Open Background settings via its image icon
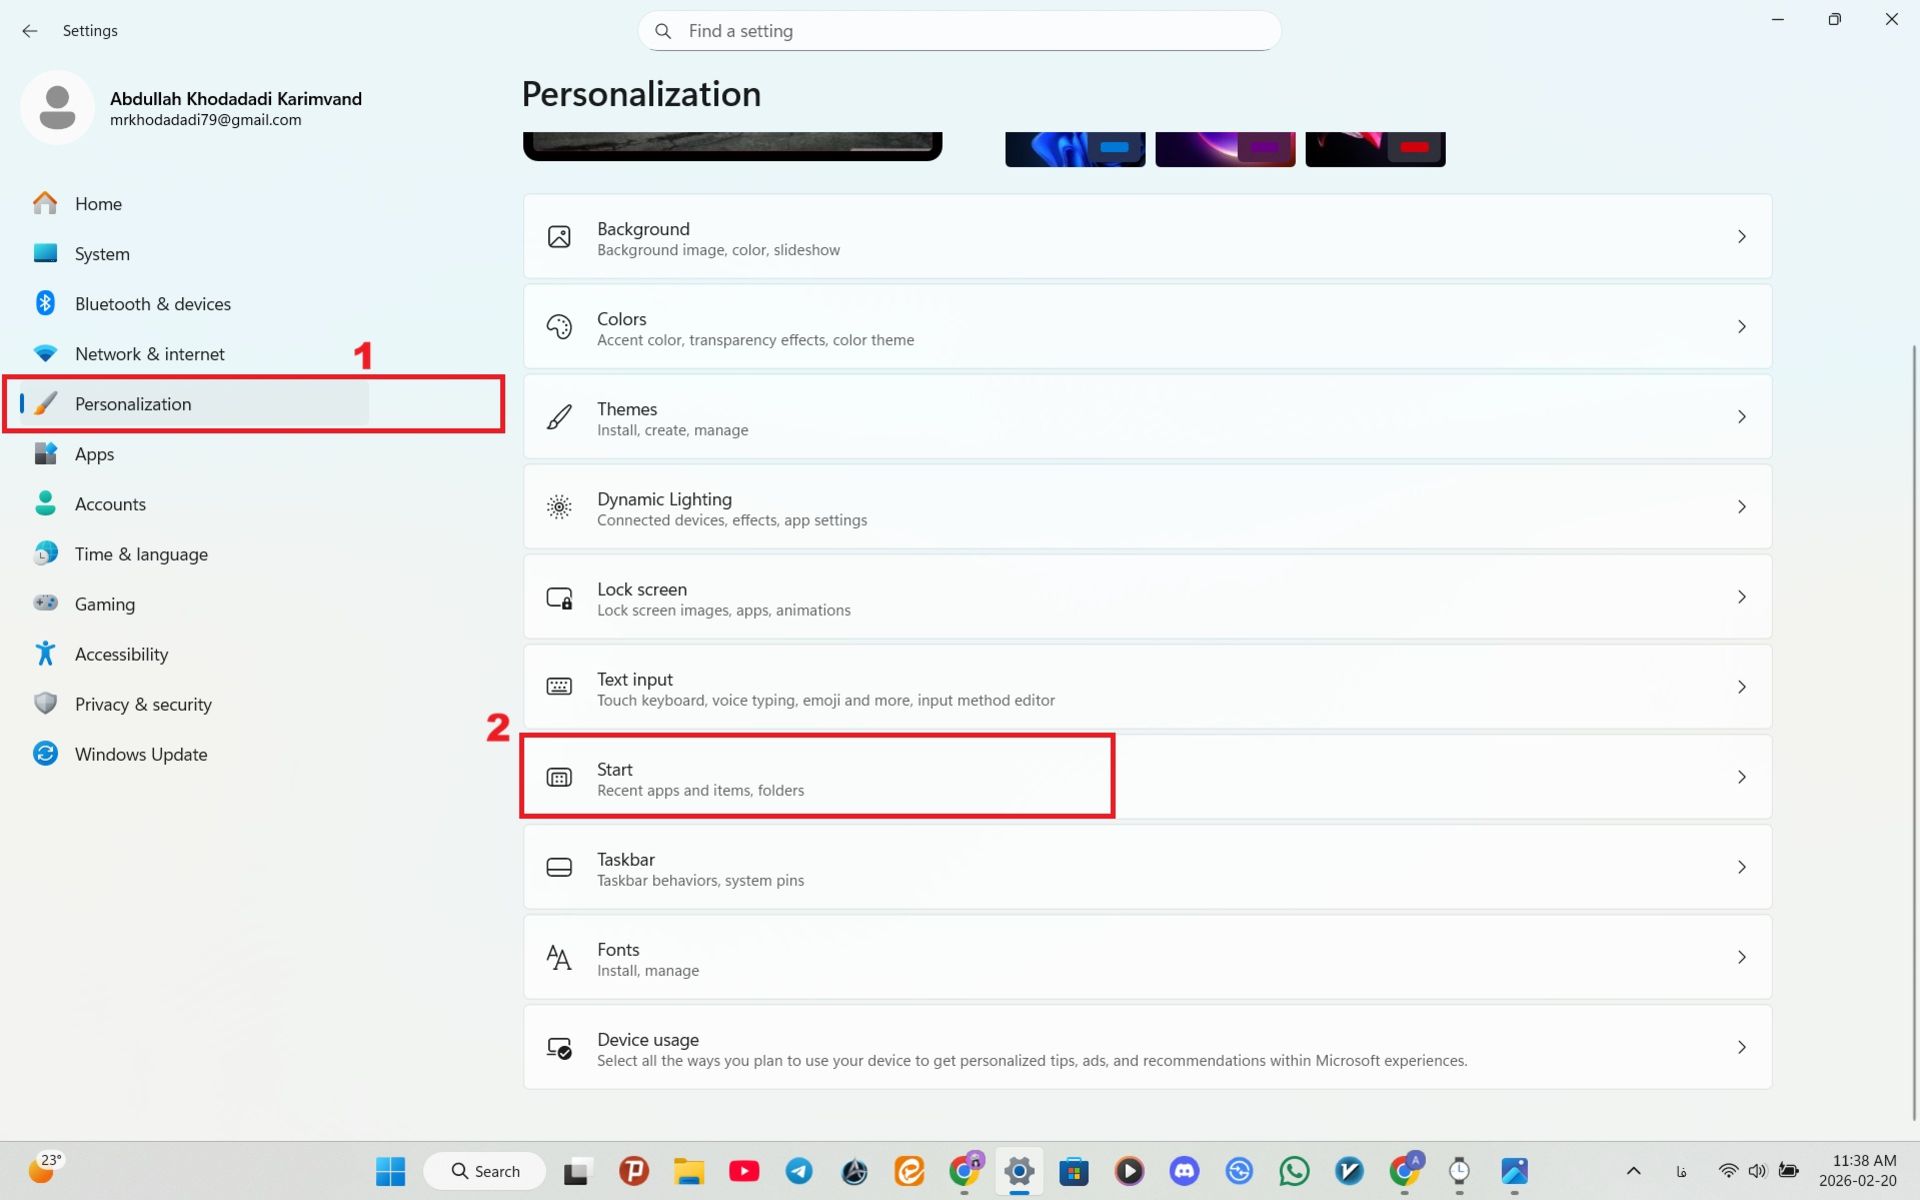Image resolution: width=1920 pixels, height=1200 pixels. [x=559, y=237]
